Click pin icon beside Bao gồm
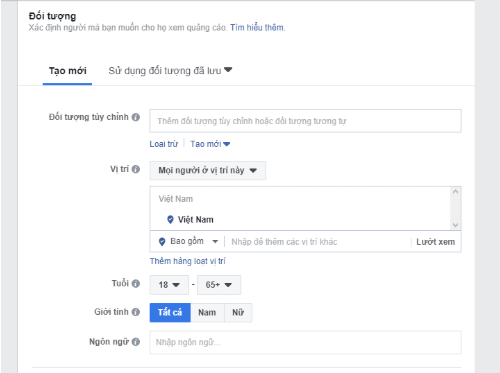500x373 pixels. pyautogui.click(x=162, y=241)
